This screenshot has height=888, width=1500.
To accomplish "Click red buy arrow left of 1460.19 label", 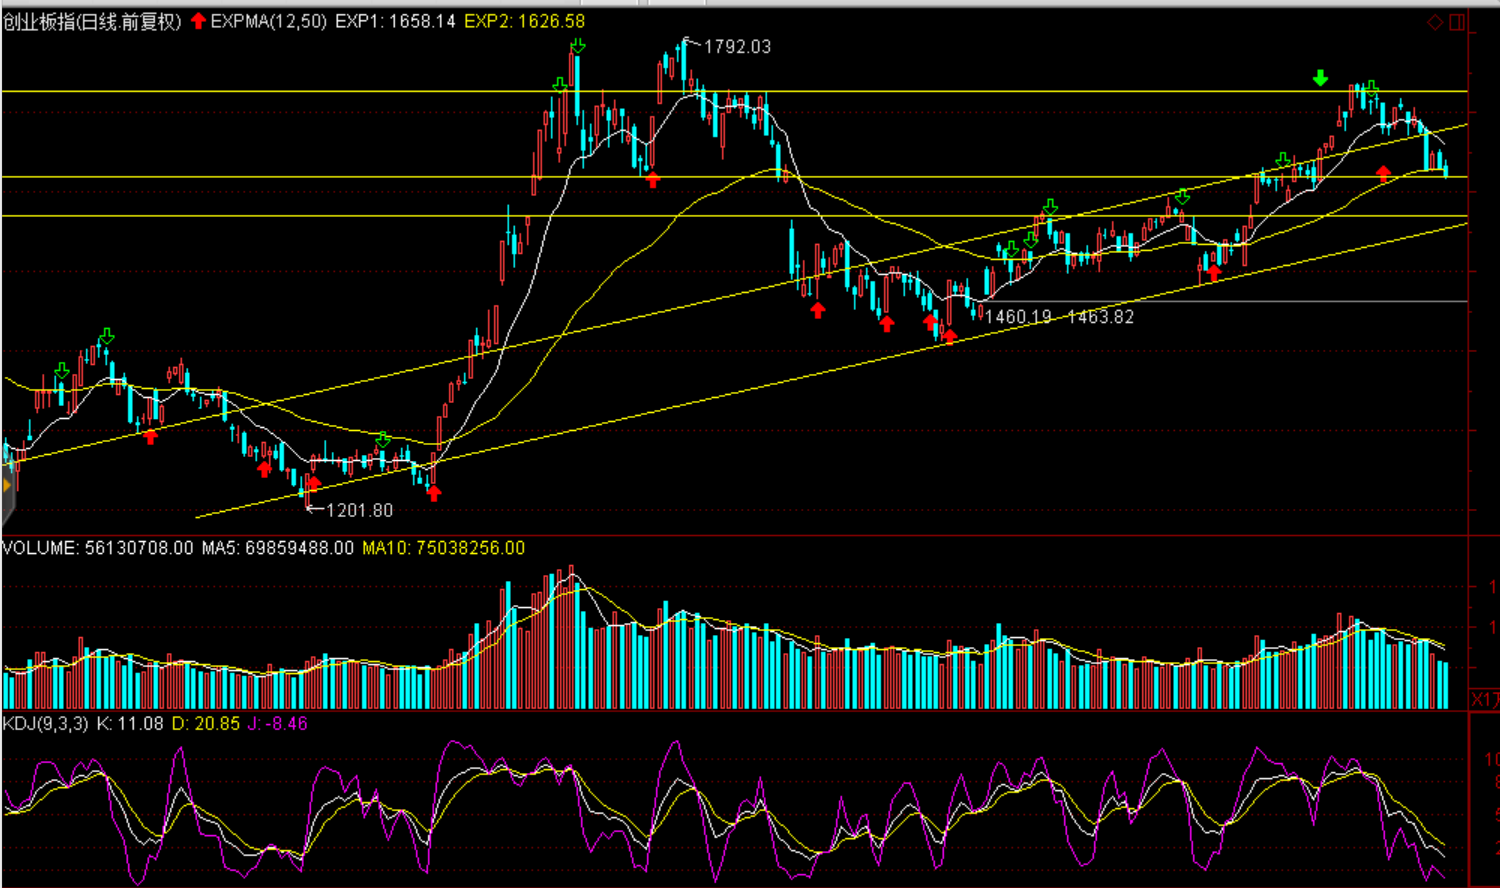I will pyautogui.click(x=949, y=335).
